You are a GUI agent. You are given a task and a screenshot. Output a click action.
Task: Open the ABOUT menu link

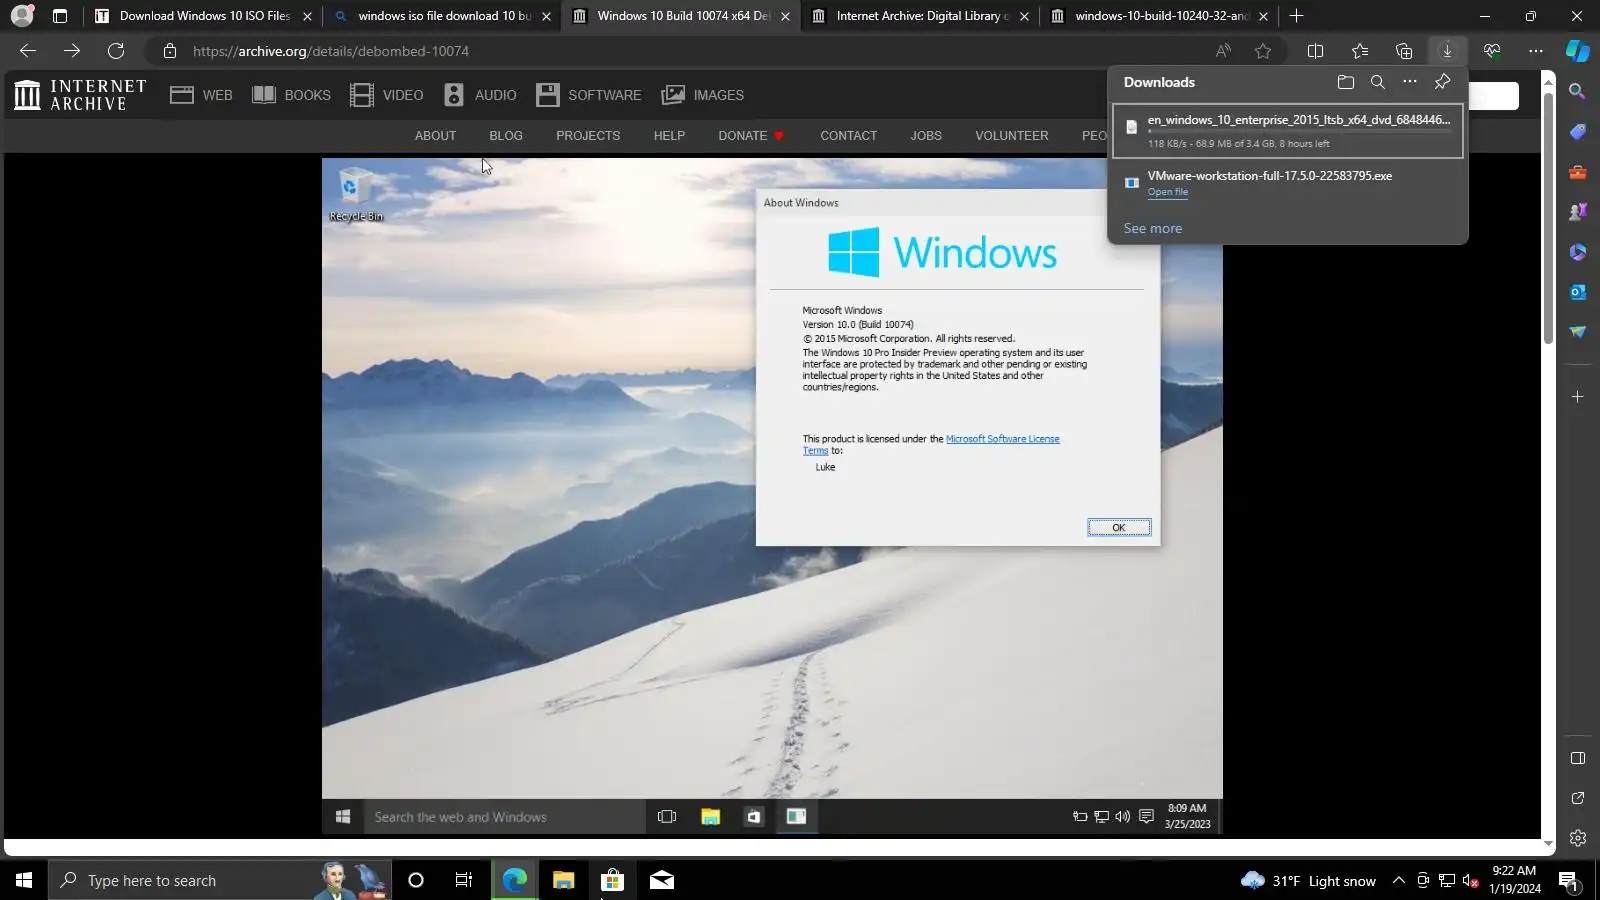point(435,136)
